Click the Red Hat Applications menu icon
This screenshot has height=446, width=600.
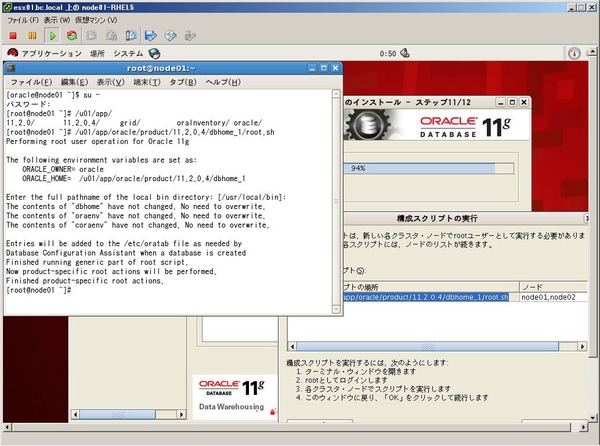12,53
